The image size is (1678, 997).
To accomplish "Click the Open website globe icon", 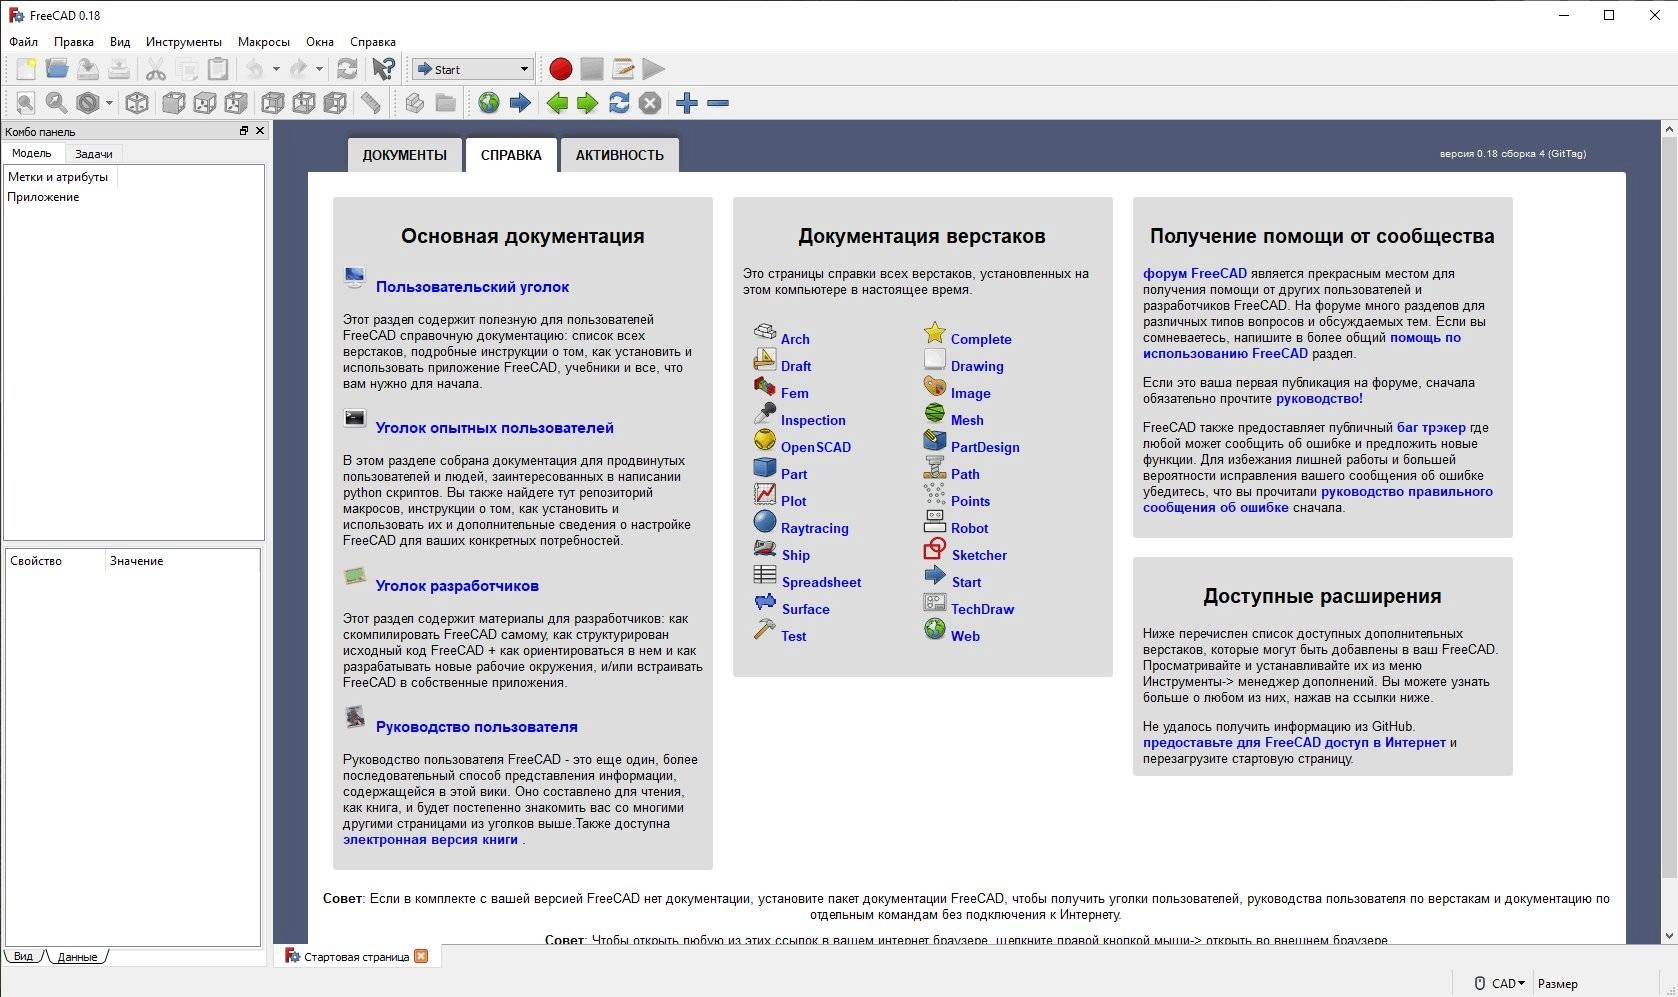I will [x=489, y=103].
